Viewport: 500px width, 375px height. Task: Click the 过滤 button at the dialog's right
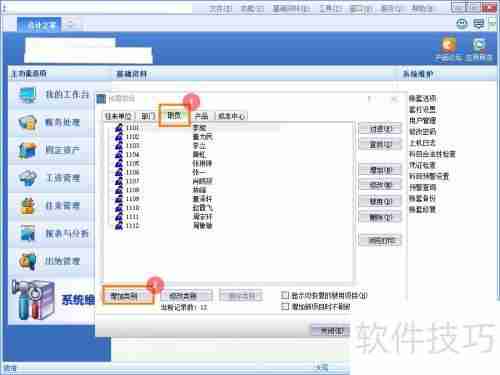tap(380, 129)
